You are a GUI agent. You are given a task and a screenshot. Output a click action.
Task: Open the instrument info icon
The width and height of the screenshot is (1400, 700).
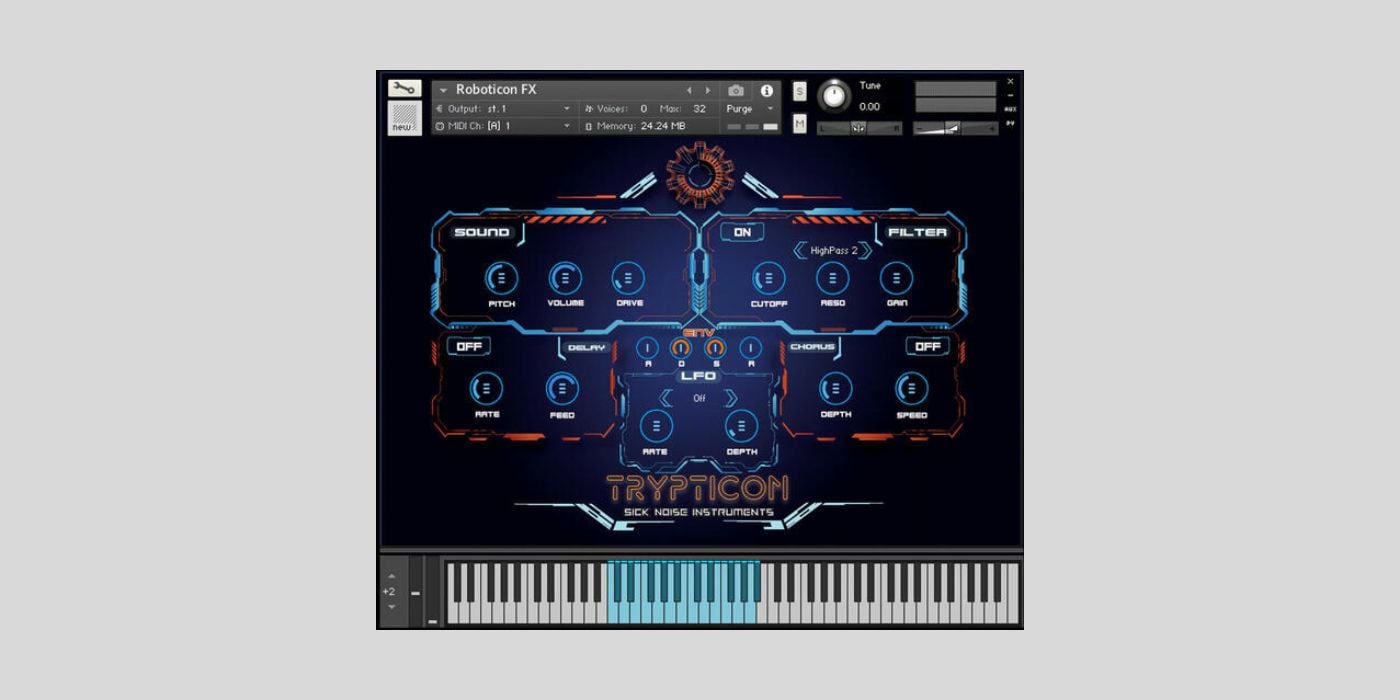click(767, 90)
